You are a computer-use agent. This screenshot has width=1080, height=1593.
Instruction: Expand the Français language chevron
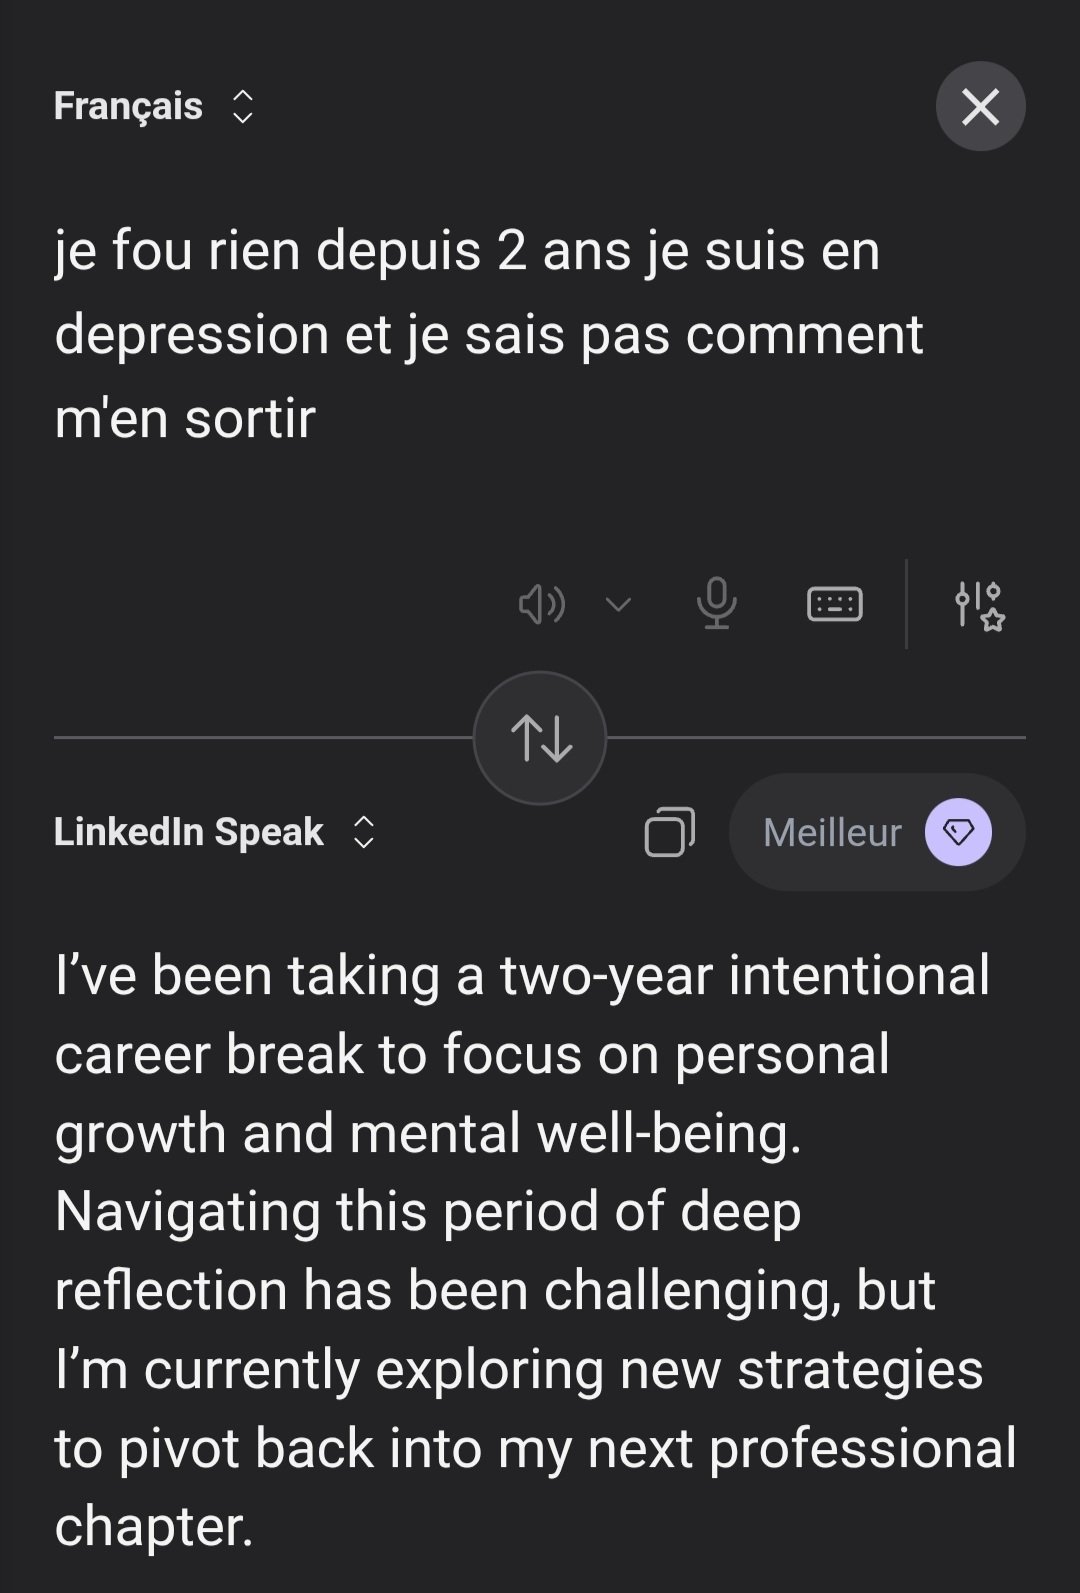(x=243, y=106)
